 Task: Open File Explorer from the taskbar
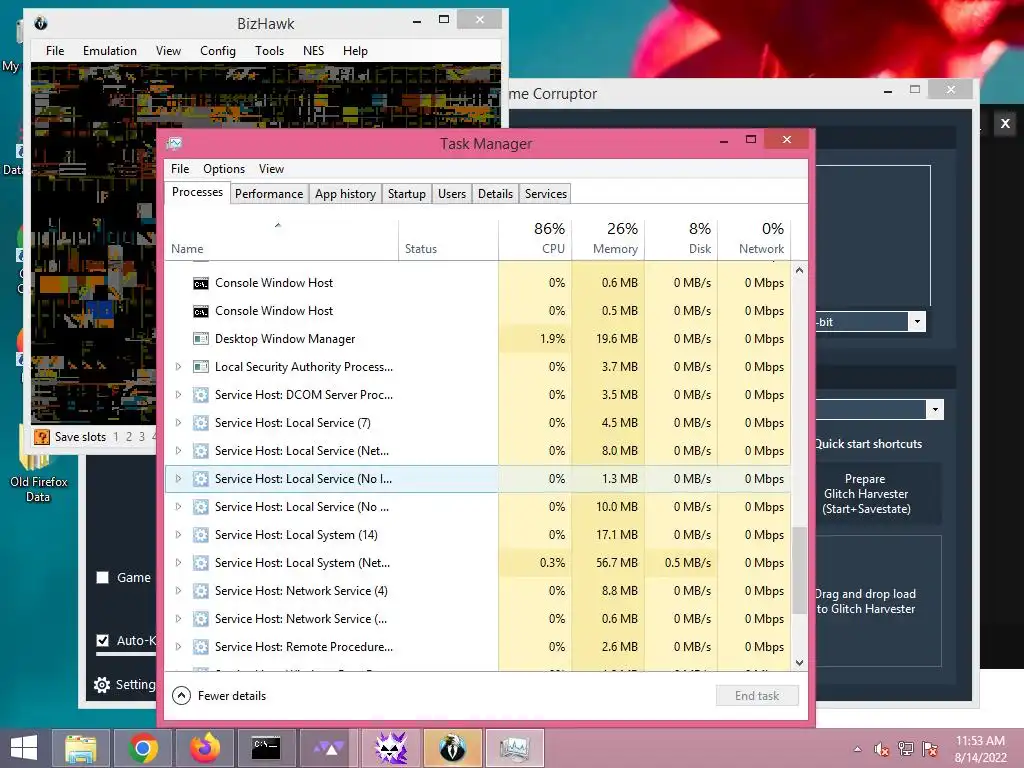point(80,748)
